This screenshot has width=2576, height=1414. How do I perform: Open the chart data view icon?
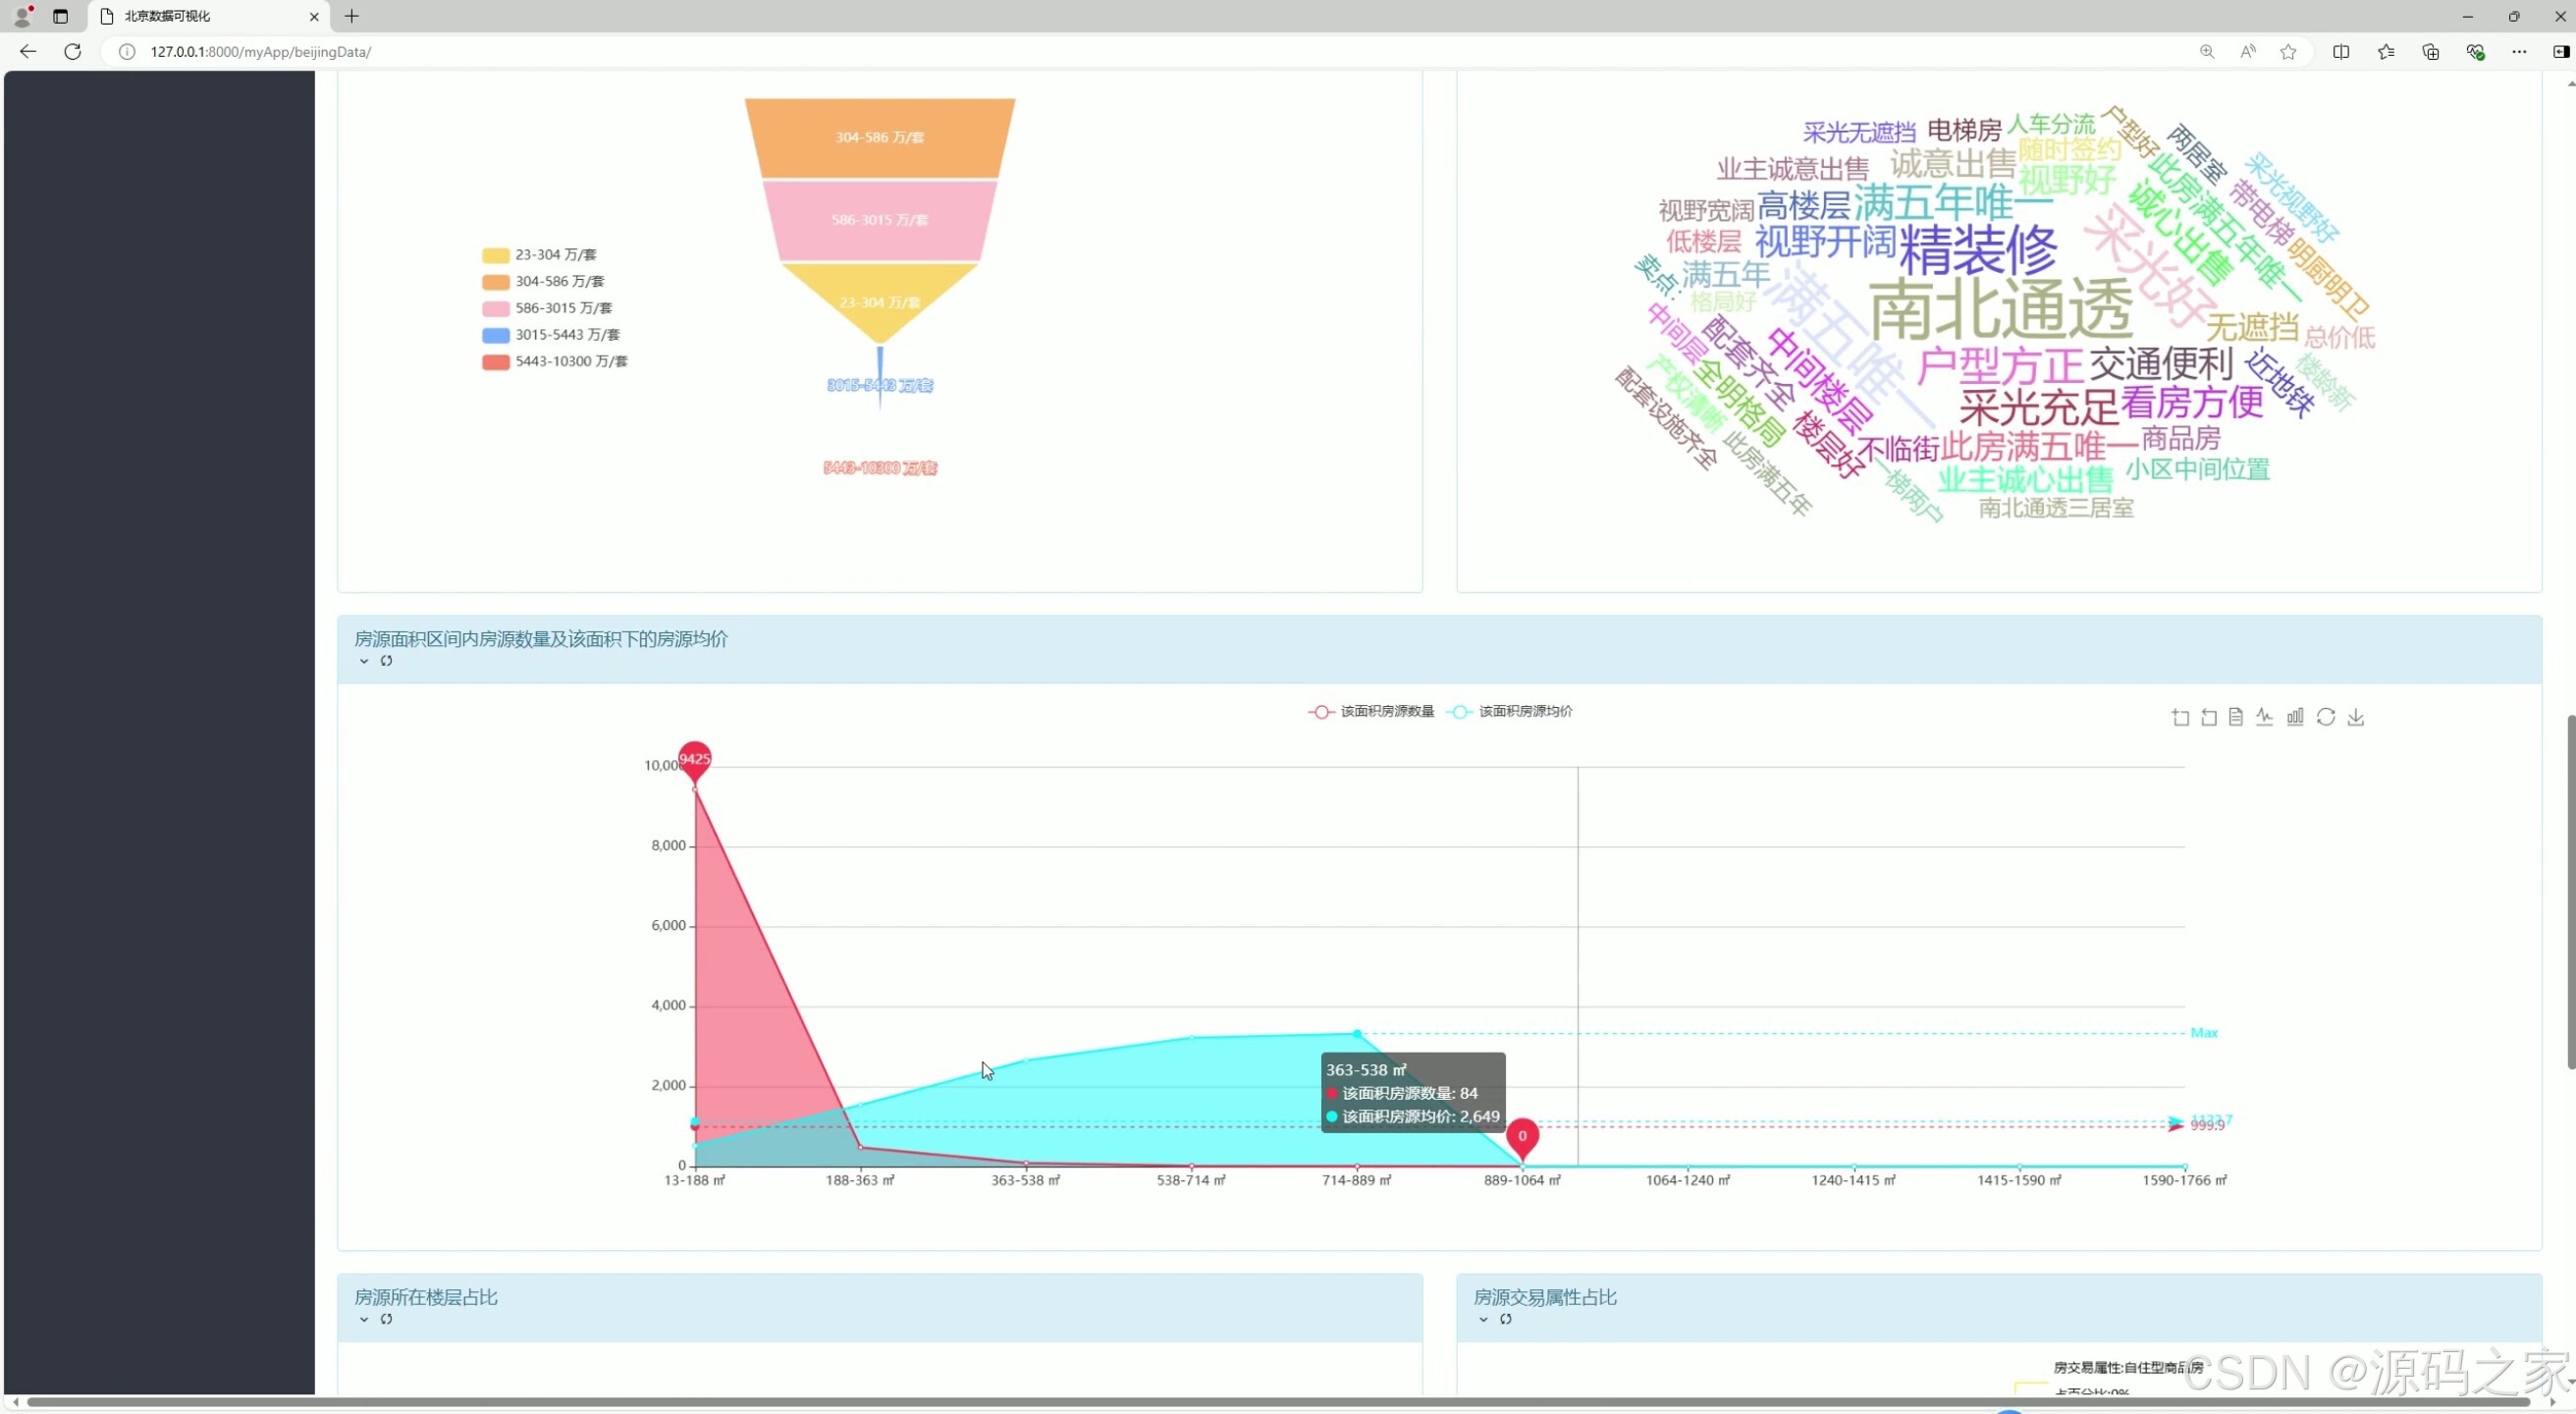(2236, 717)
